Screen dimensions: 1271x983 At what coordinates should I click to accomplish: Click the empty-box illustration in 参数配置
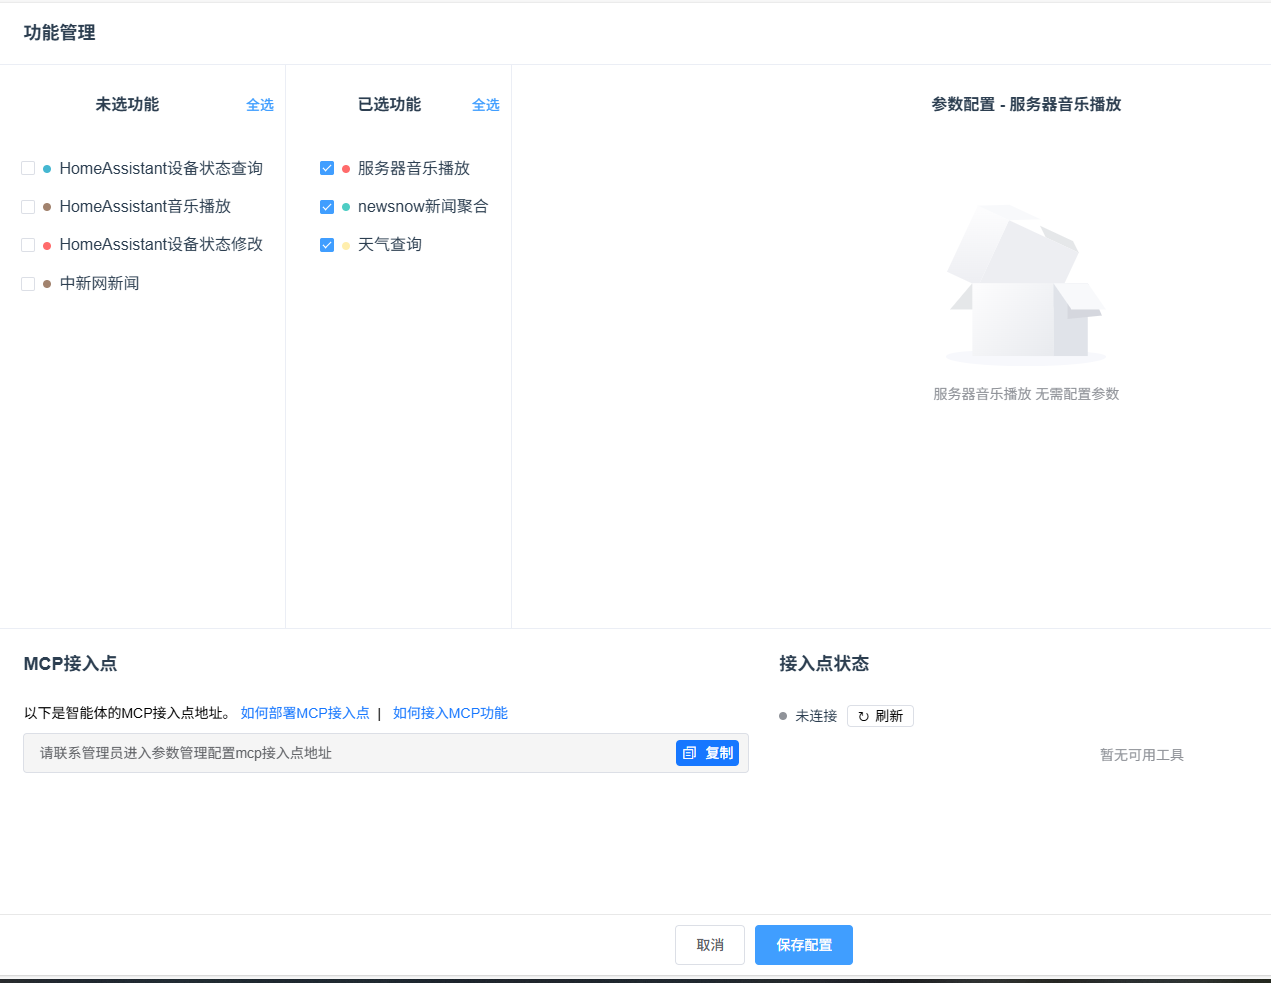pyautogui.click(x=1026, y=285)
